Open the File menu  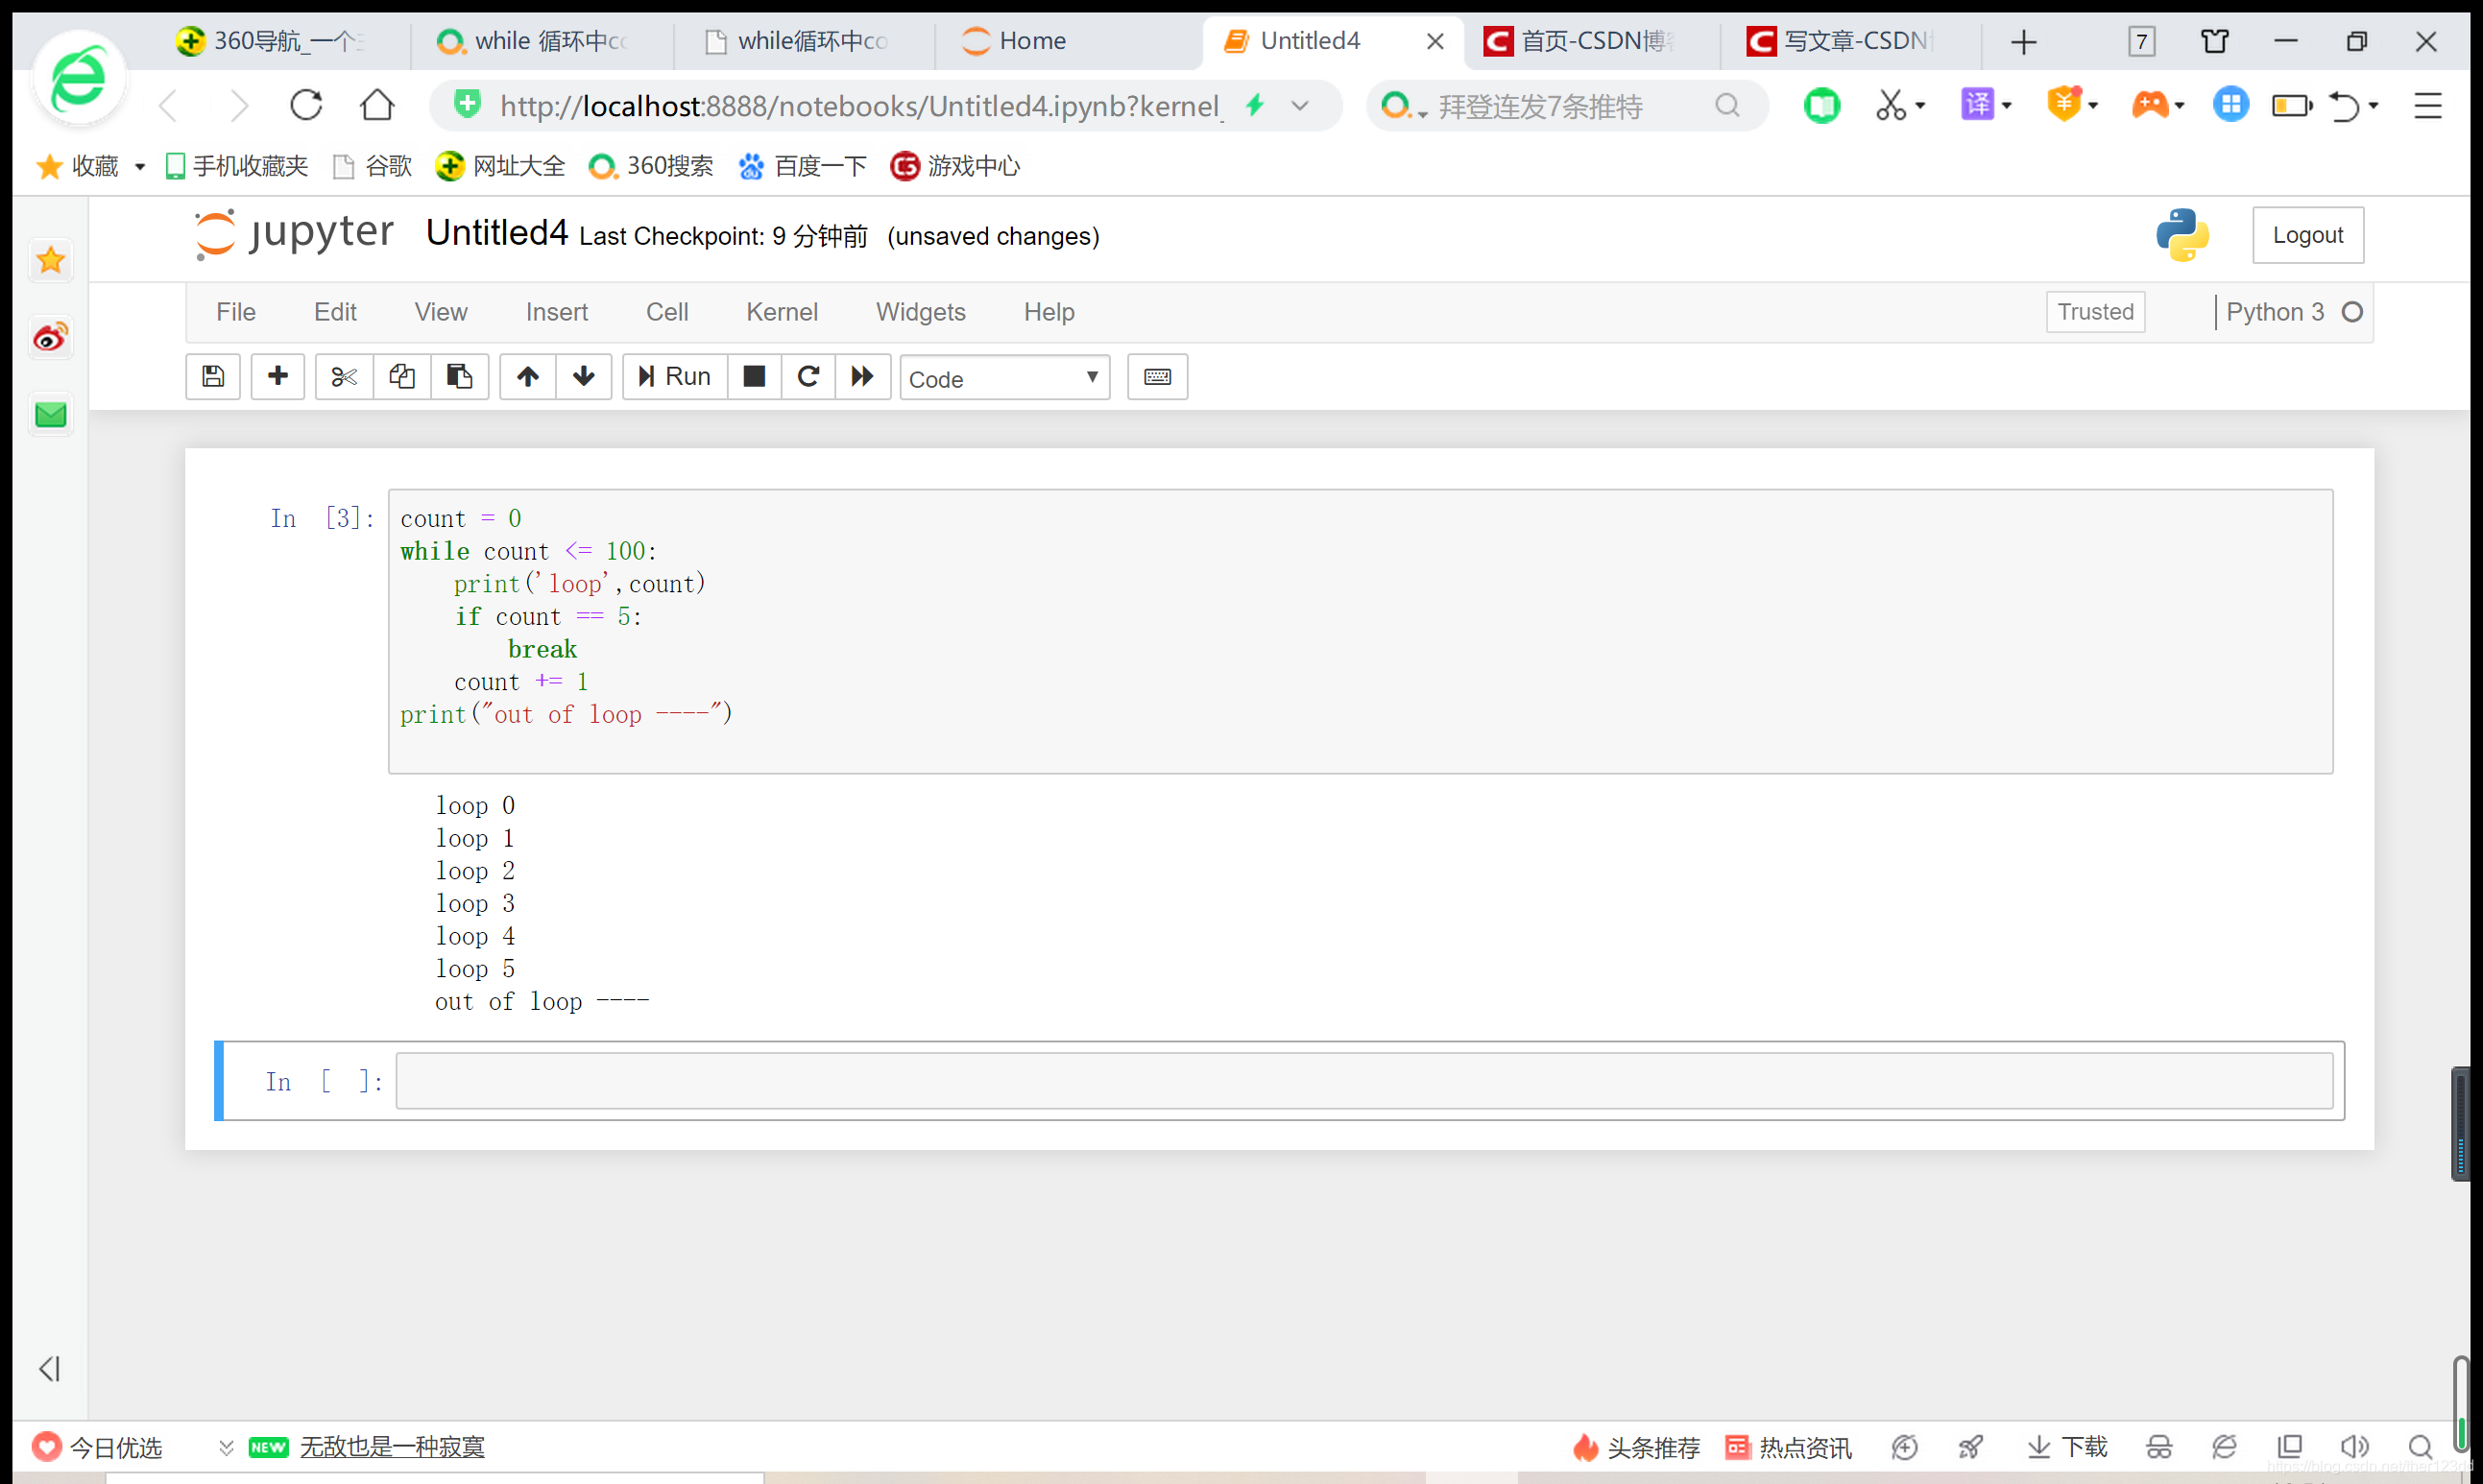point(236,312)
